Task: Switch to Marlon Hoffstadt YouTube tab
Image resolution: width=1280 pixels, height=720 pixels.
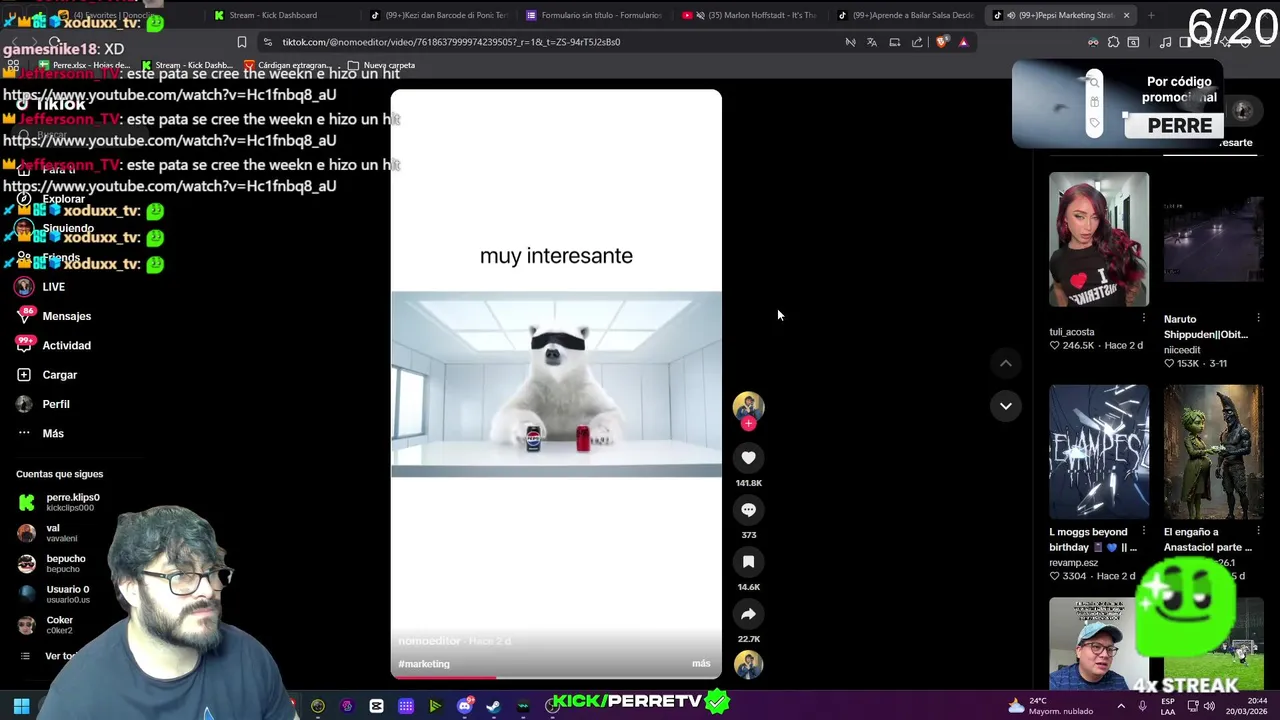Action: pos(750,15)
